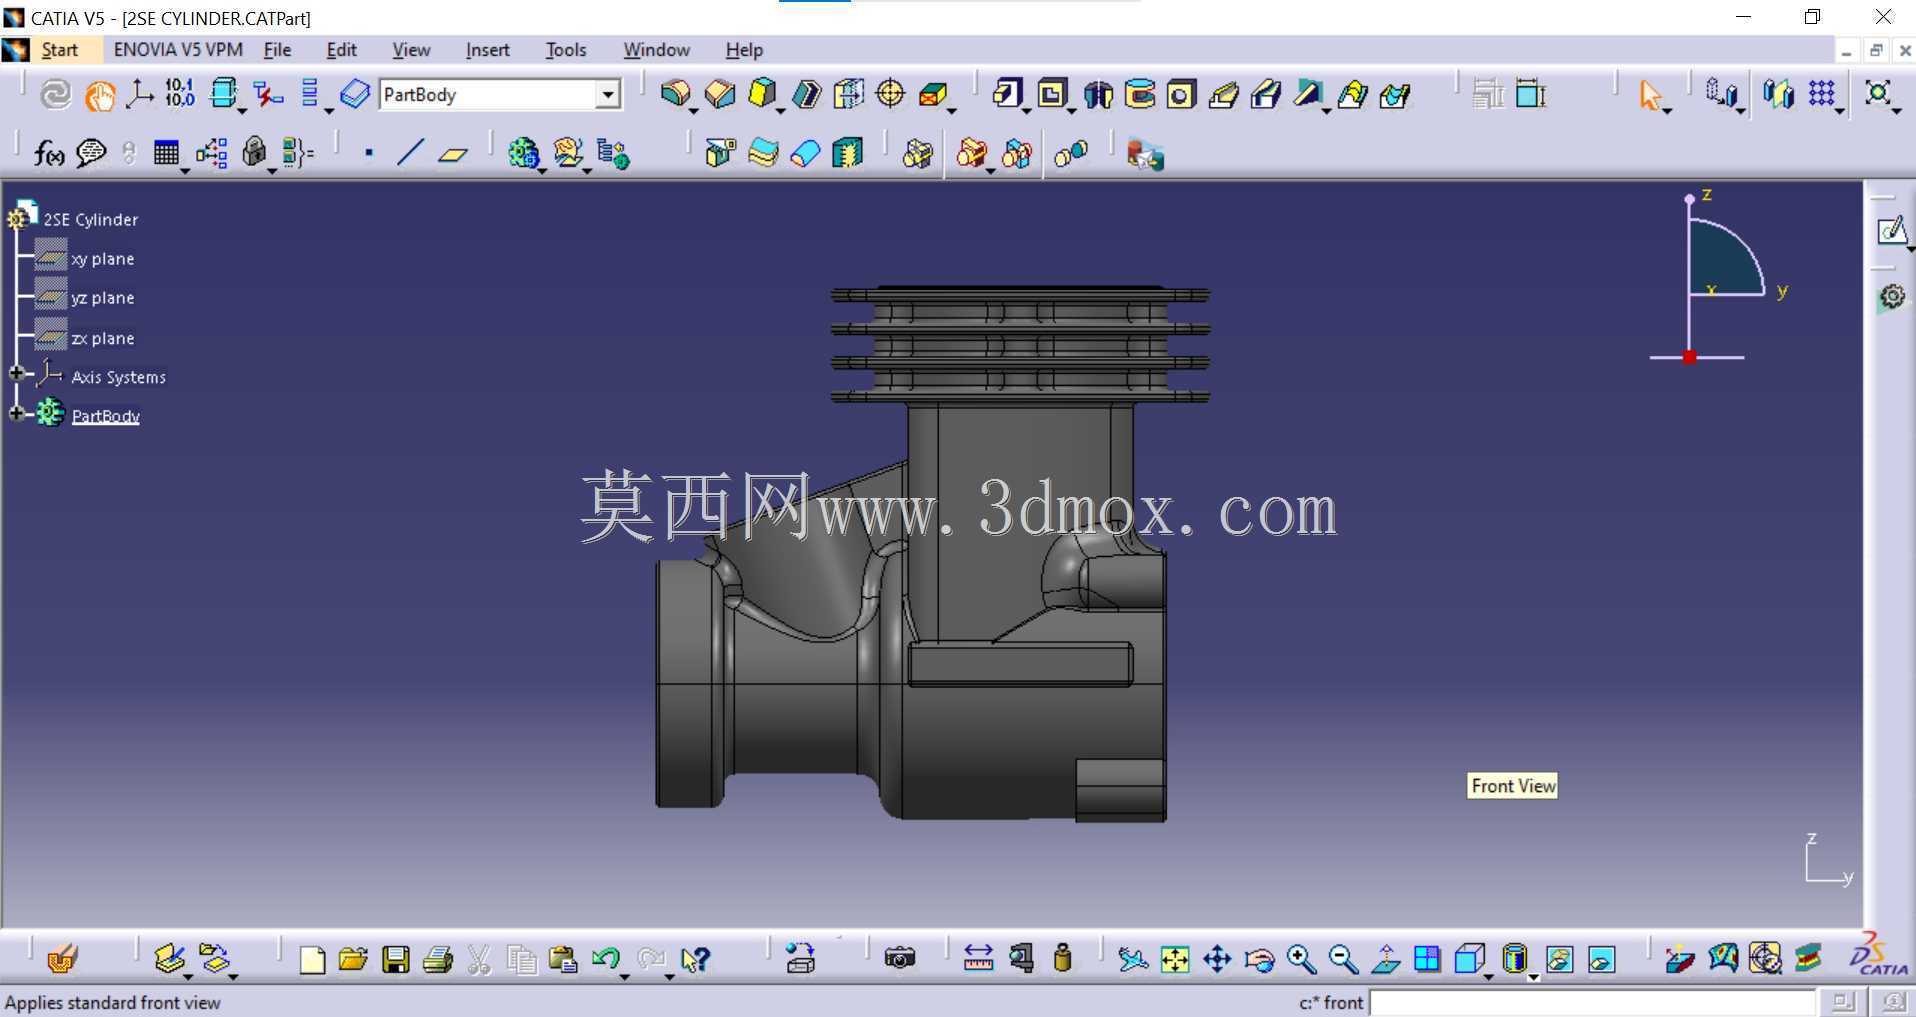Click the What's This help icon

tap(695, 959)
